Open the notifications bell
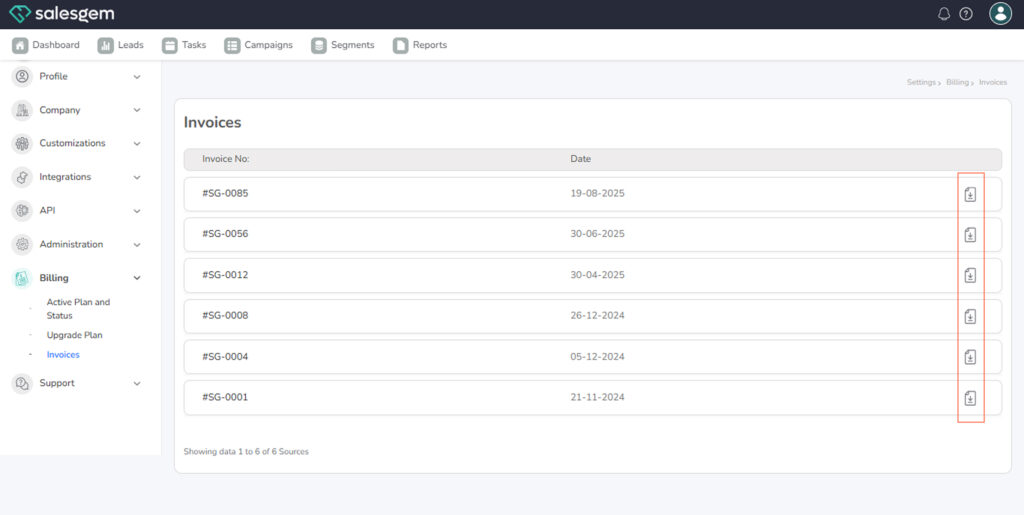1024x515 pixels. point(944,14)
